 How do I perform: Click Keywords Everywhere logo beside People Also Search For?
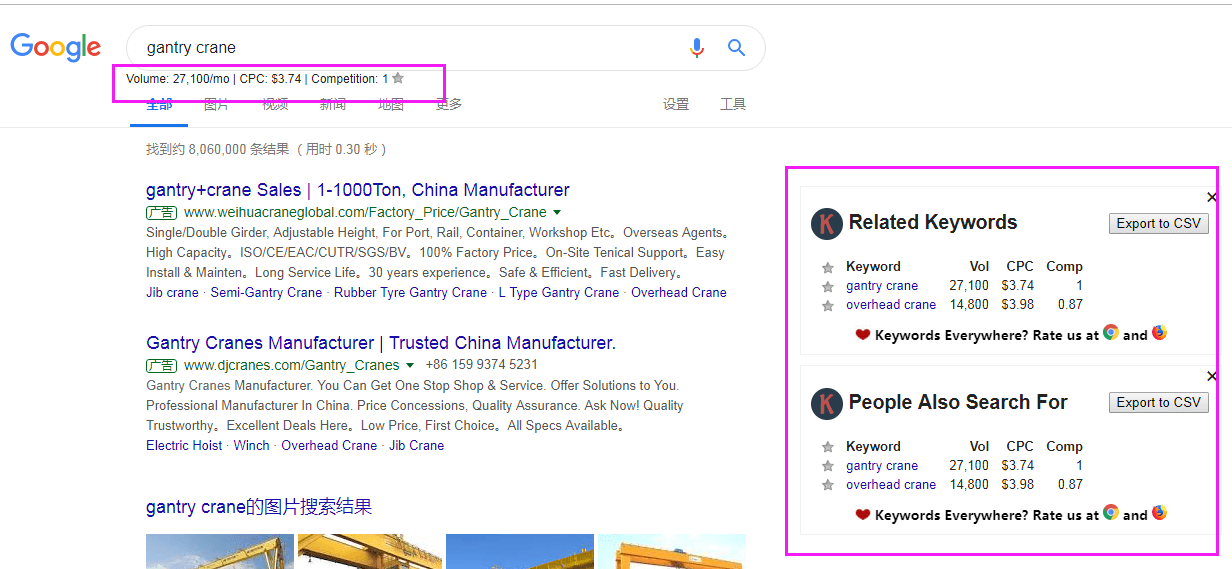(827, 403)
